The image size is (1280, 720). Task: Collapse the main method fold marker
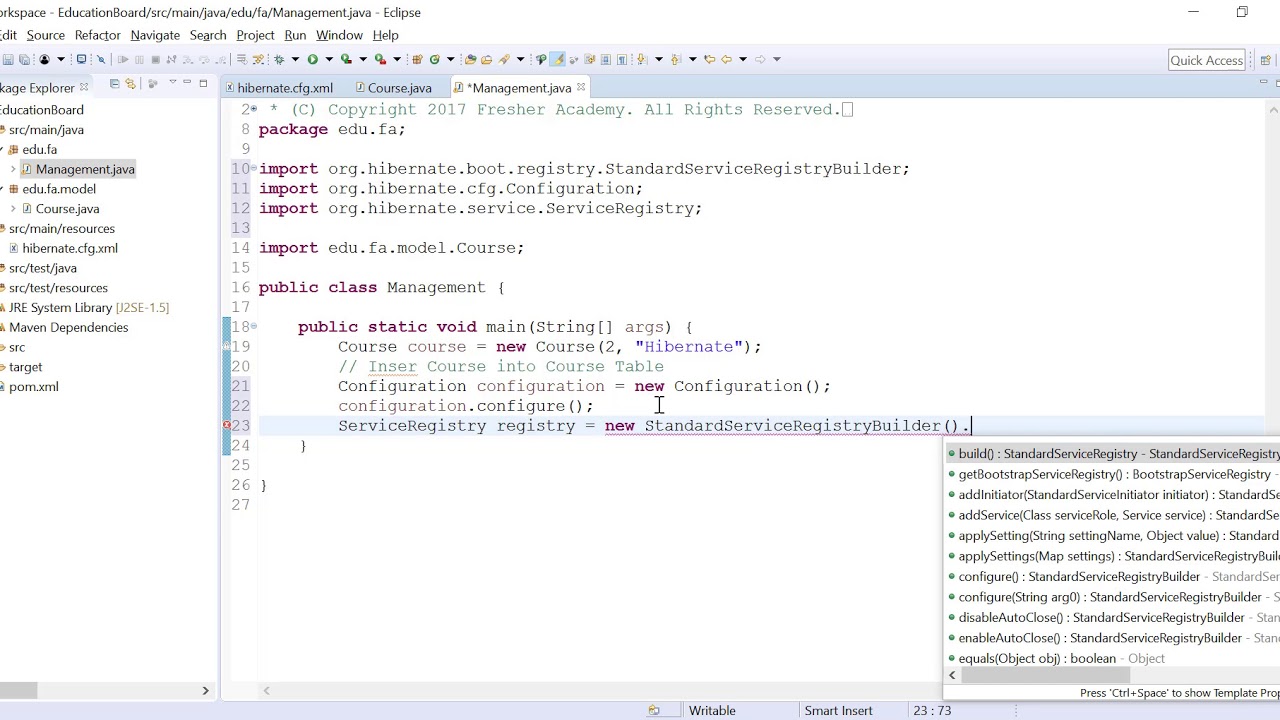coord(253,327)
